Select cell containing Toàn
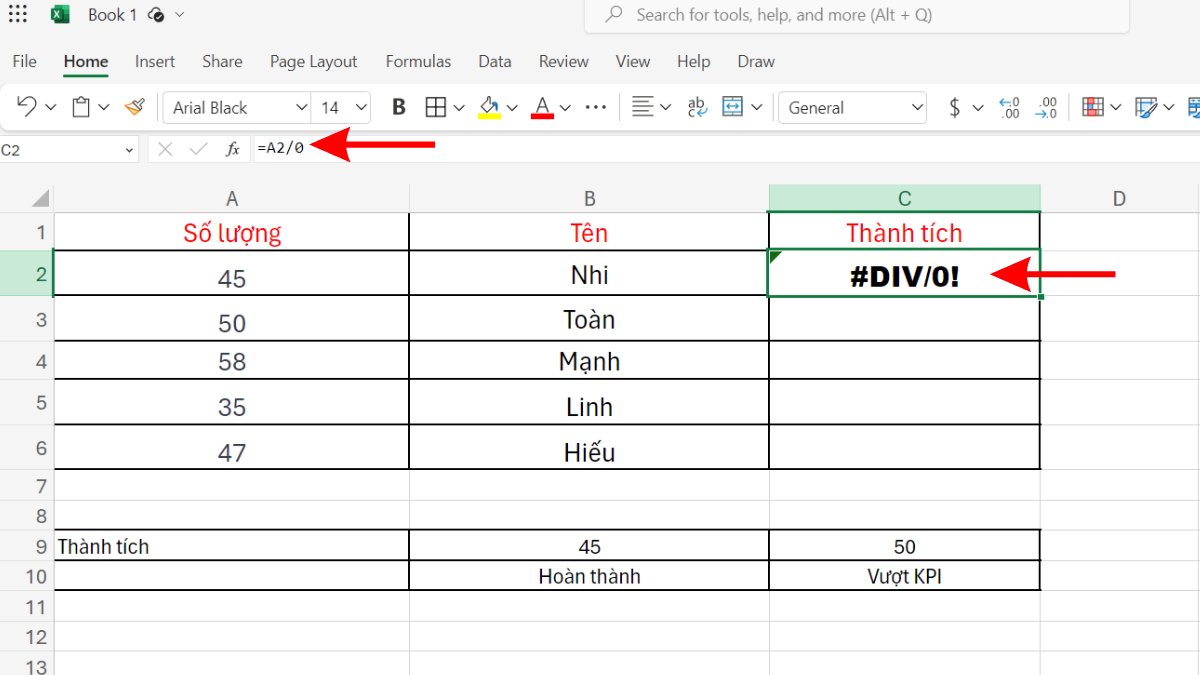1200x675 pixels. tap(590, 319)
